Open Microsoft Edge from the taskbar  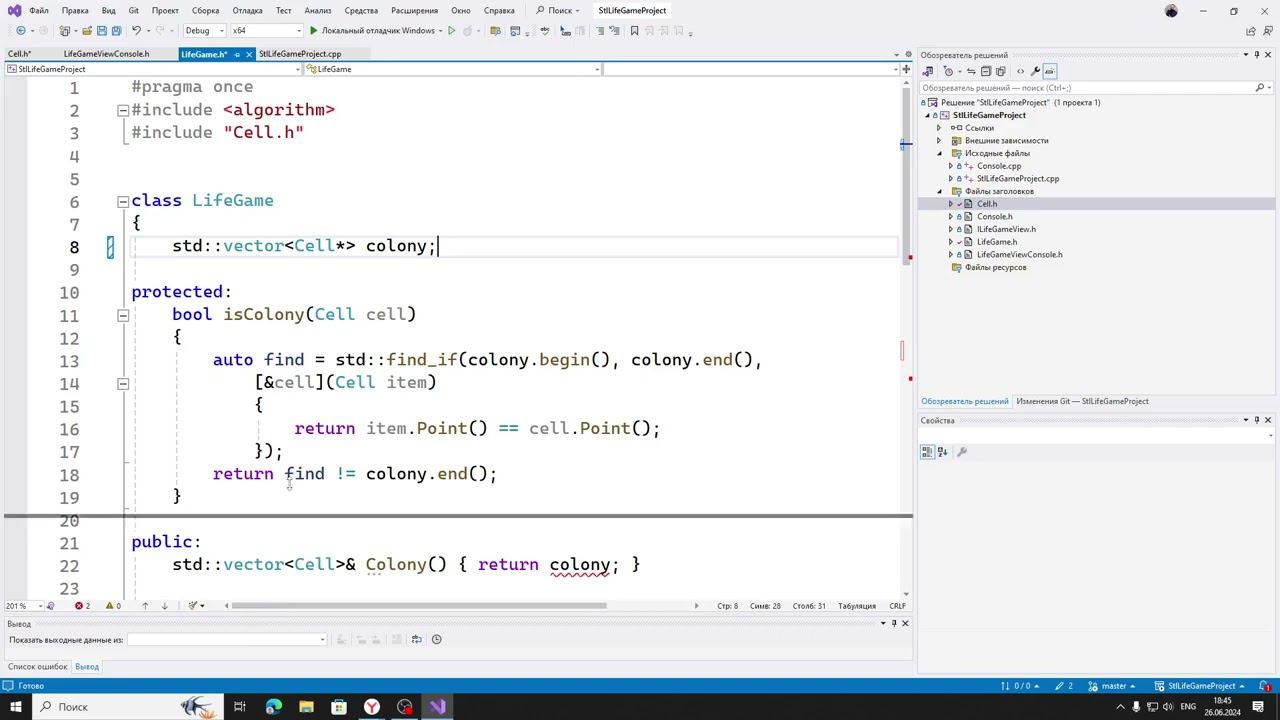tap(273, 707)
